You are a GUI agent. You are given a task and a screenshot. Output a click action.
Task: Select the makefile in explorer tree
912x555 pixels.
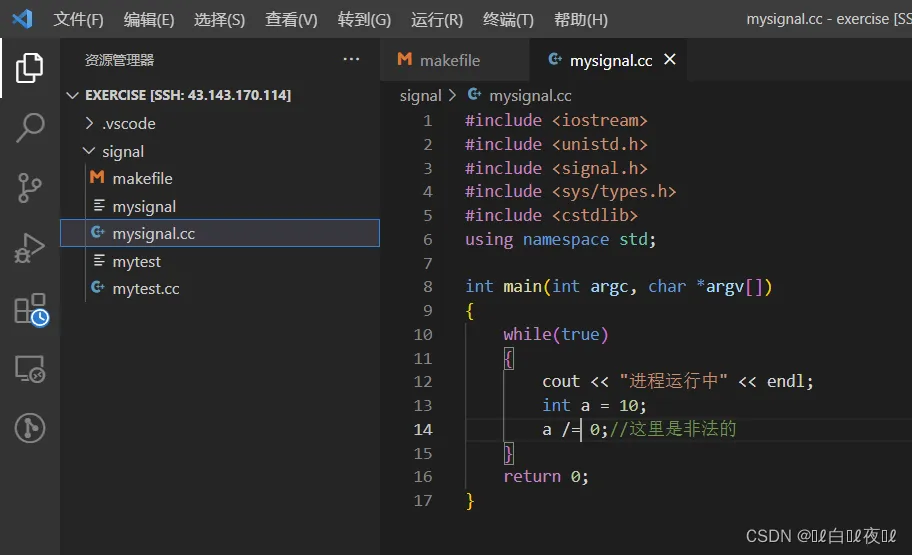tap(142, 179)
